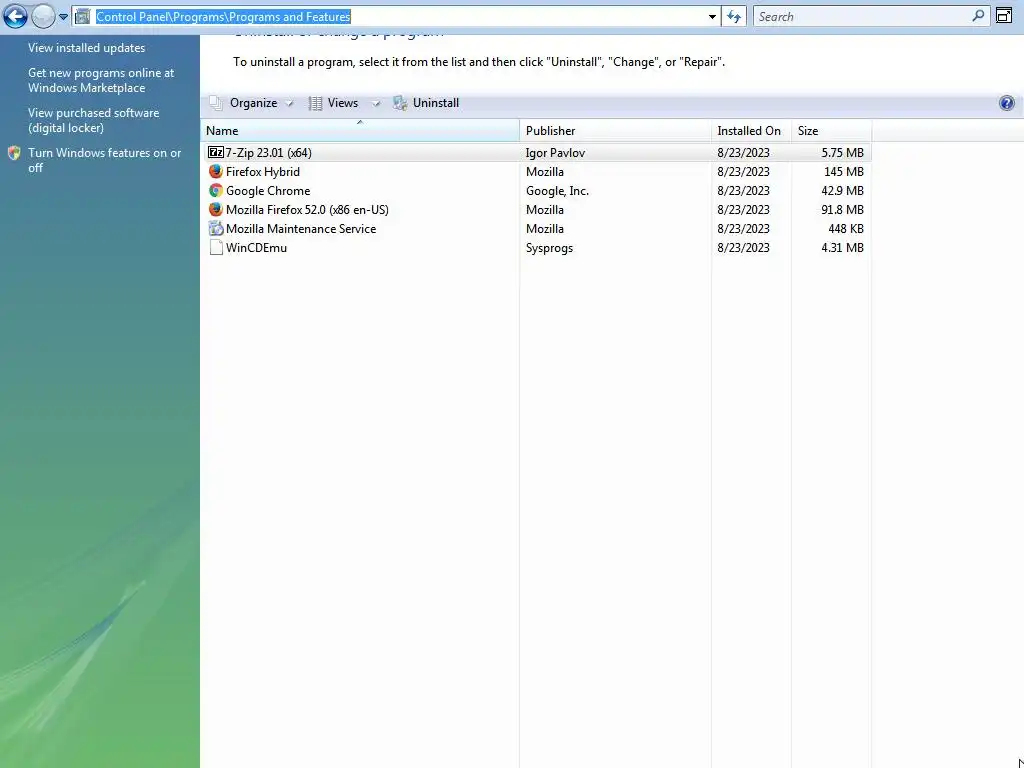Image resolution: width=1024 pixels, height=768 pixels.
Task: Open recent pages dropdown next to Forward
Action: tap(63, 17)
